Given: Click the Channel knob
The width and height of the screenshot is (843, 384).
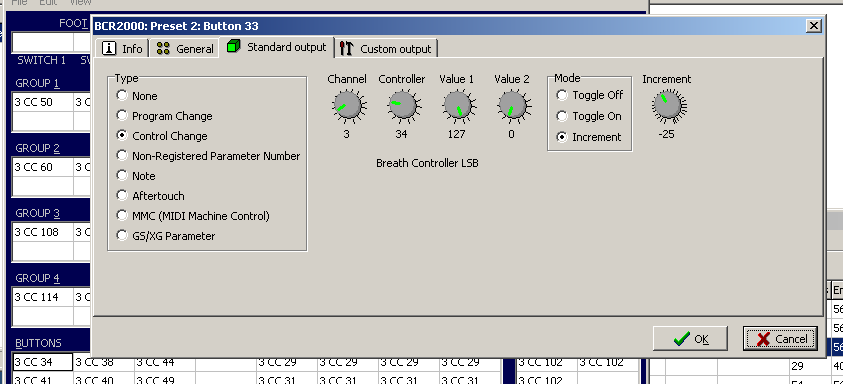Looking at the screenshot, I should coord(347,105).
